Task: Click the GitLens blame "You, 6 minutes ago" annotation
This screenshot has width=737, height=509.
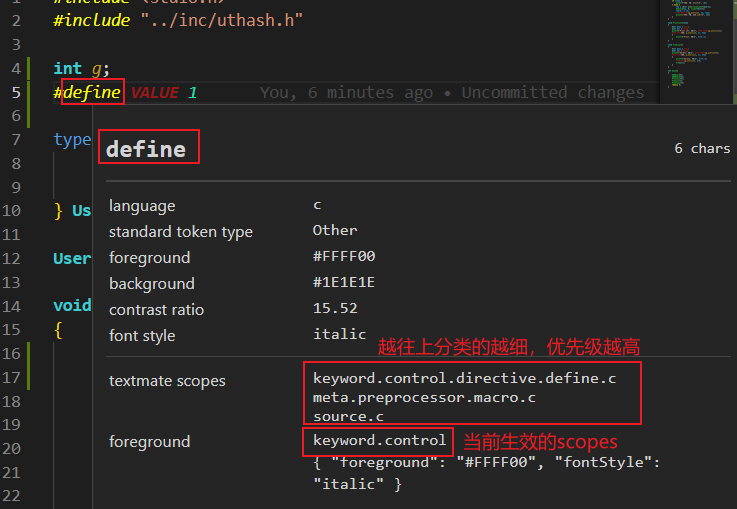Action: click(x=346, y=93)
